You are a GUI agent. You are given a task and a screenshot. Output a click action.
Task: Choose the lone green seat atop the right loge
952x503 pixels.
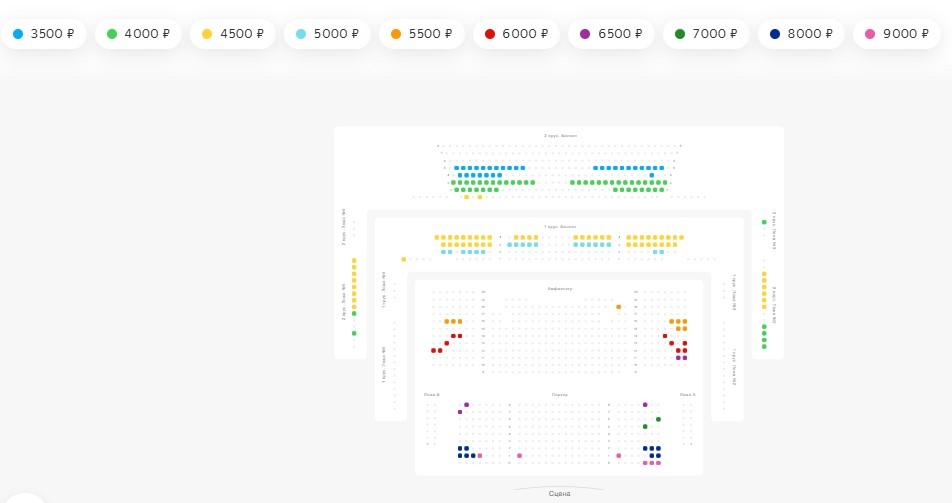click(x=764, y=222)
